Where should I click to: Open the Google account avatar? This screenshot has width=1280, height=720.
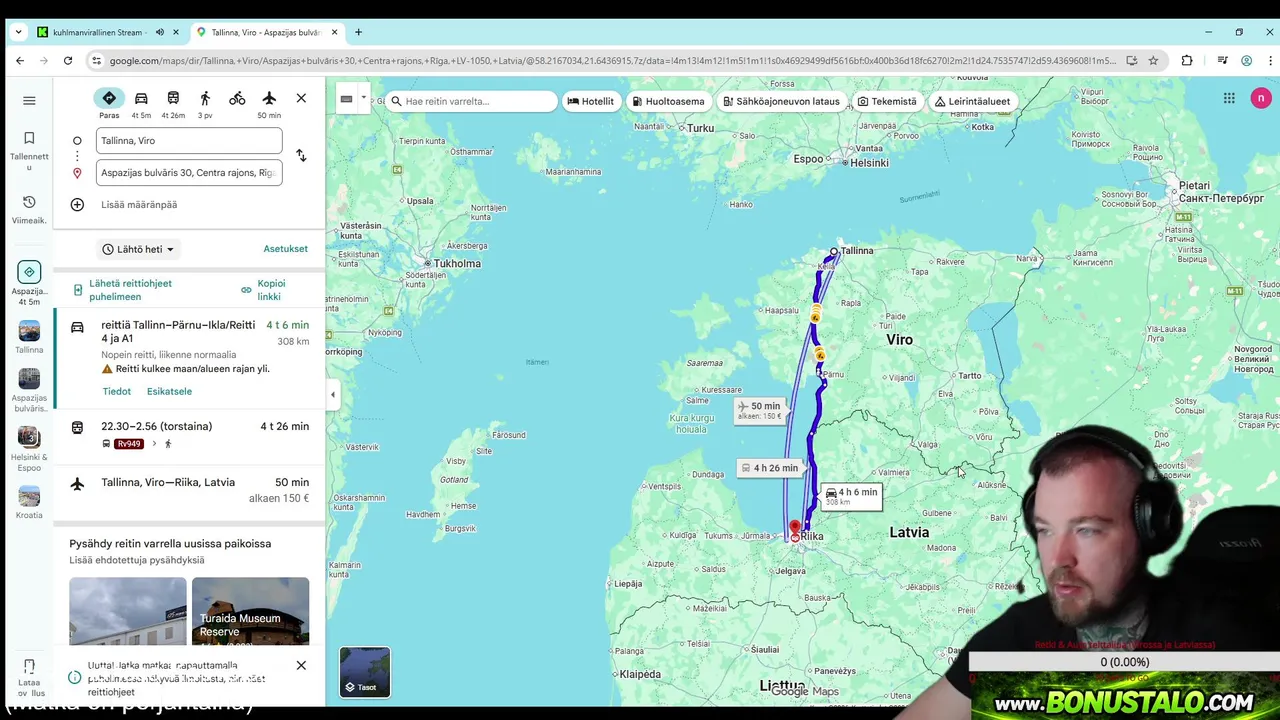point(1261,98)
